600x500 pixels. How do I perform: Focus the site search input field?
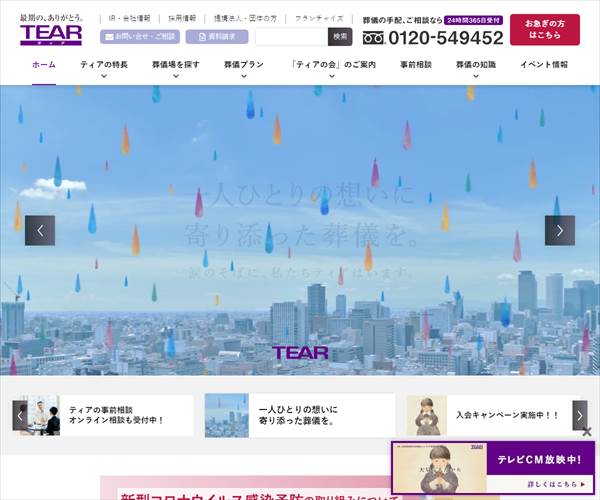[292, 37]
